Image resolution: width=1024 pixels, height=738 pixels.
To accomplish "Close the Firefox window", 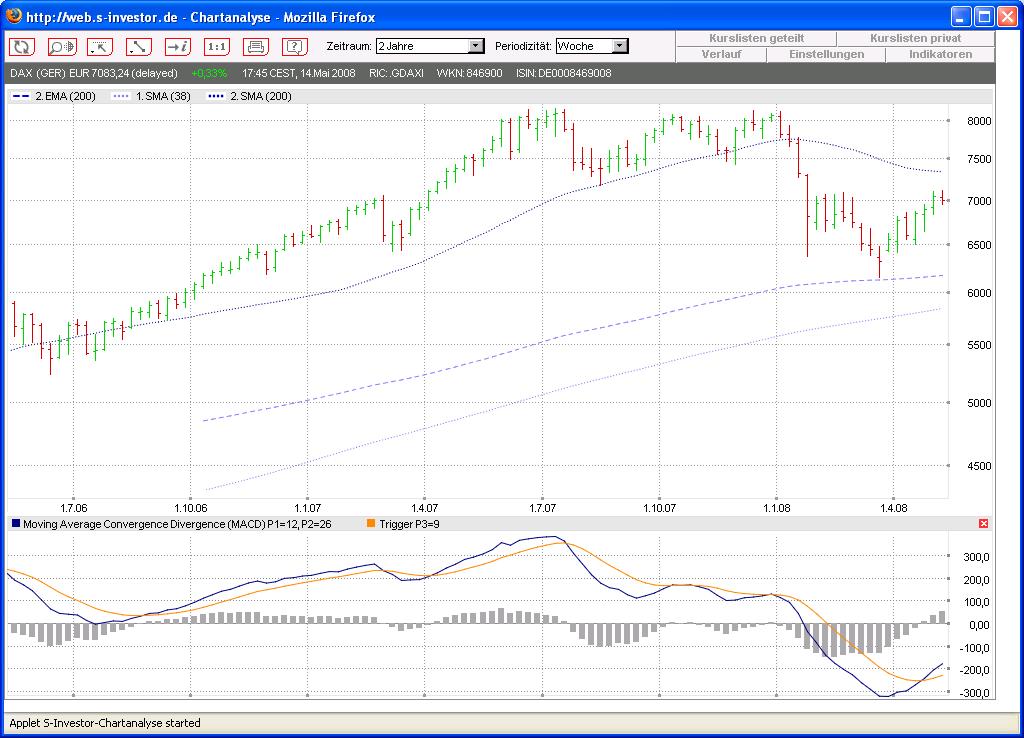I will [1008, 17].
